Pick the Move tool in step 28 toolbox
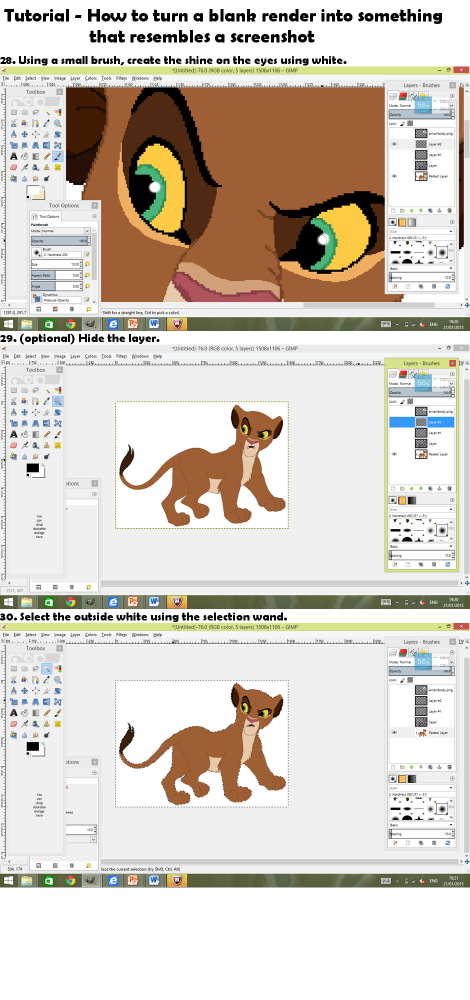The height and width of the screenshot is (1000, 470). 24,135
